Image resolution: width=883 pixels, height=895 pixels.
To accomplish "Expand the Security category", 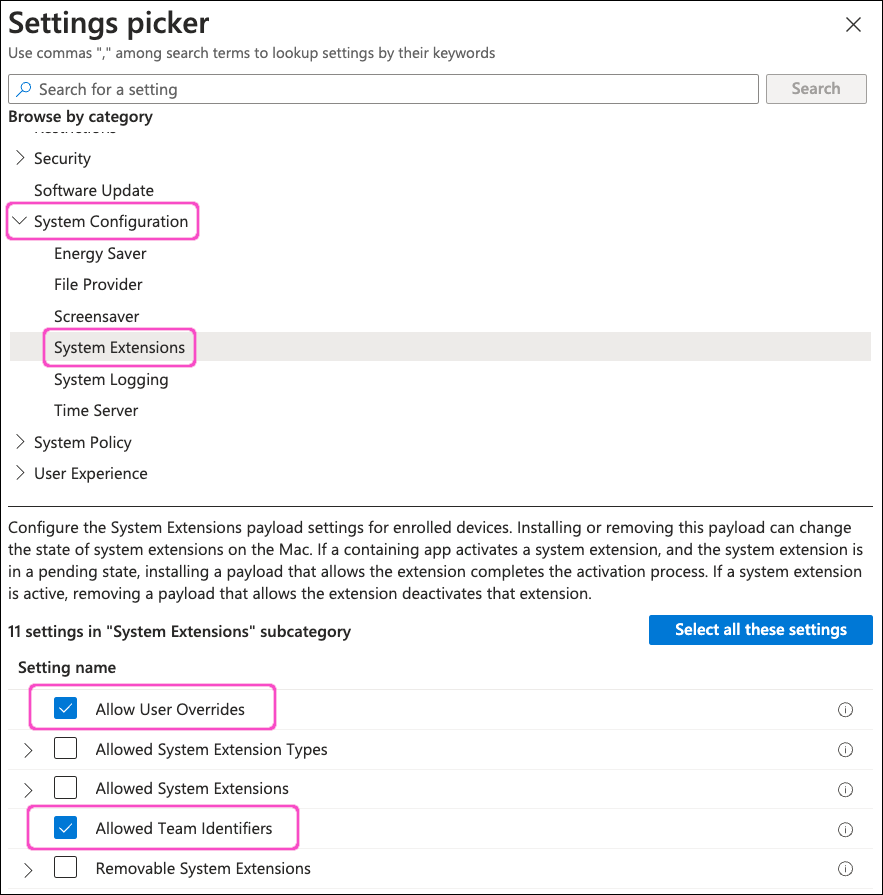I will (x=21, y=158).
